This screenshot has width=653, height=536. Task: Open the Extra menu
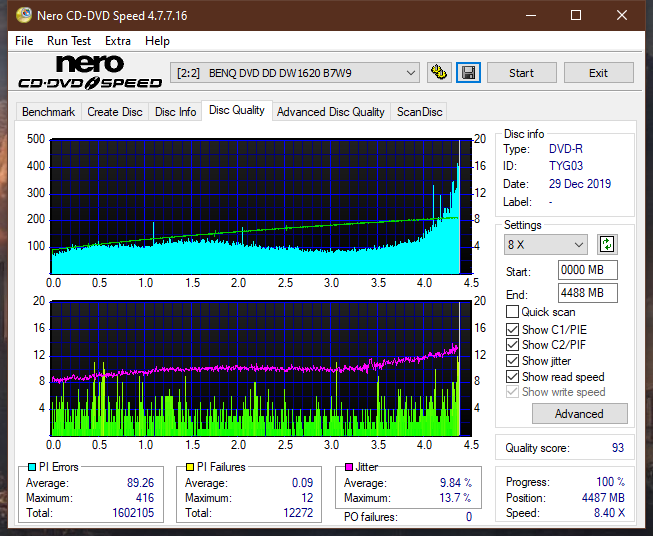(117, 41)
